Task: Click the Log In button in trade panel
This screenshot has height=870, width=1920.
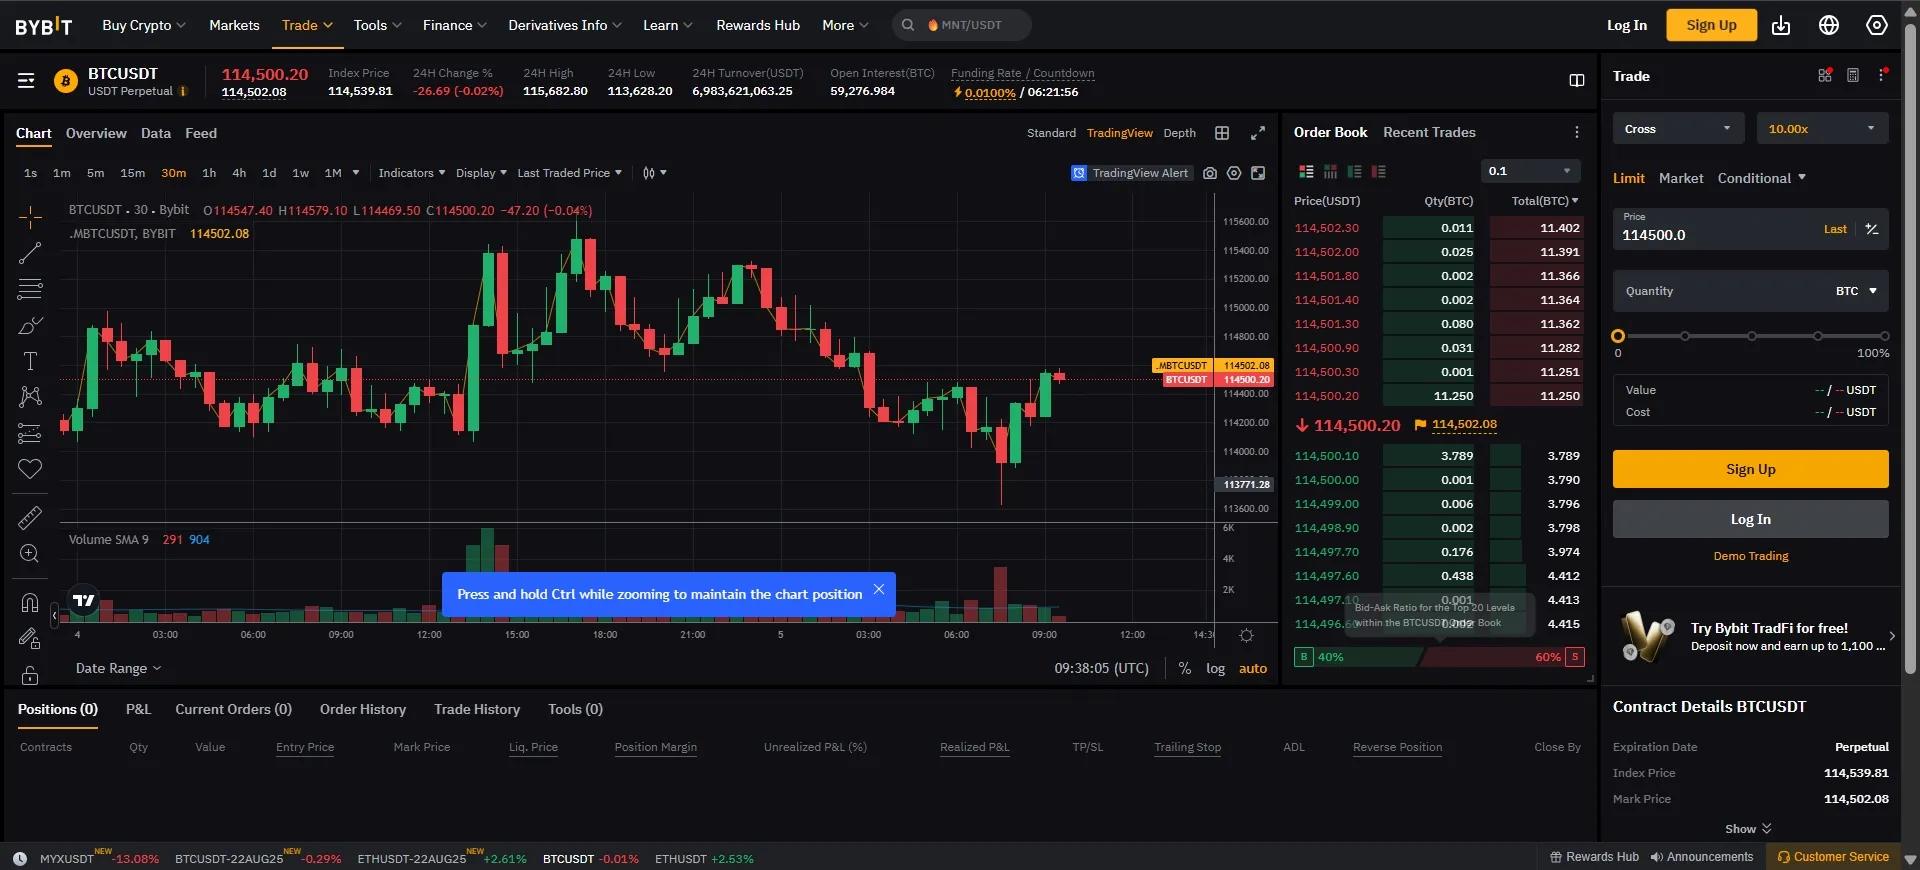Action: click(1750, 519)
